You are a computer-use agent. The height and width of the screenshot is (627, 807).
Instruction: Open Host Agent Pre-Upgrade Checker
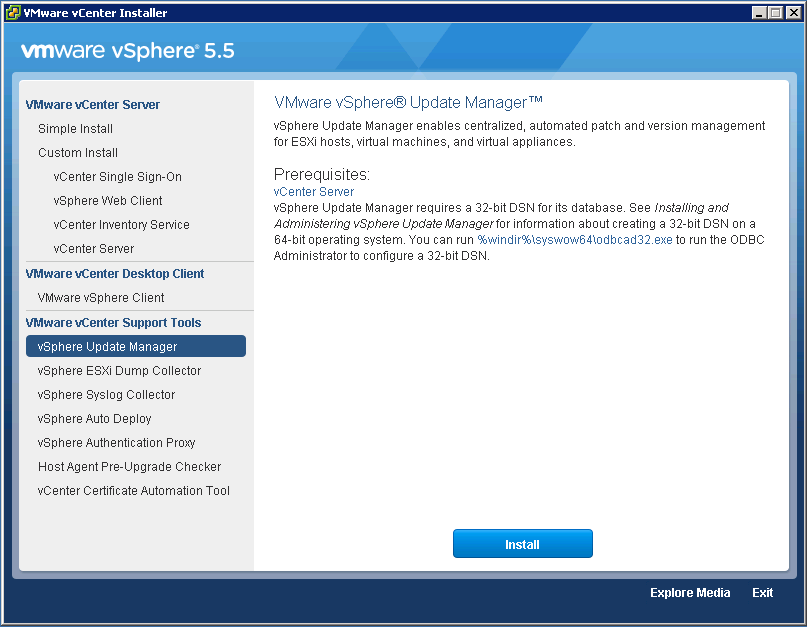[x=129, y=467]
